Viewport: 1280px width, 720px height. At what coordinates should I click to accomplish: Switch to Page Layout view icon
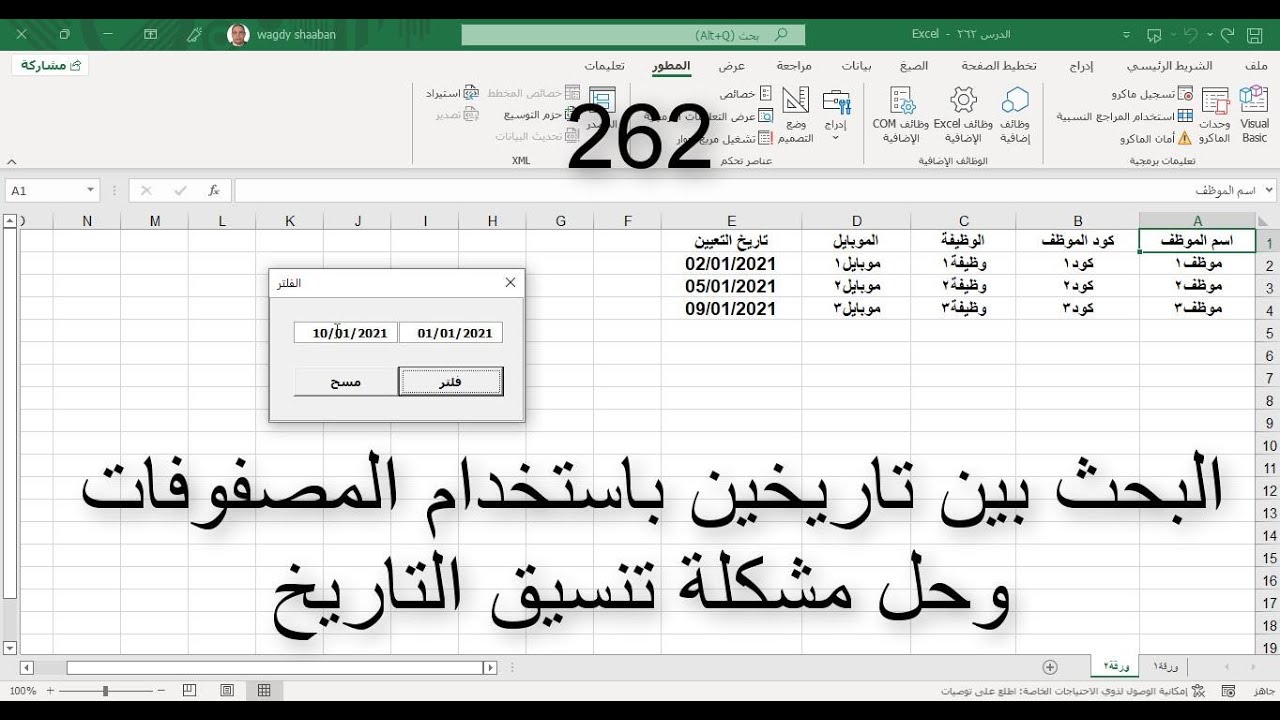pyautogui.click(x=227, y=691)
